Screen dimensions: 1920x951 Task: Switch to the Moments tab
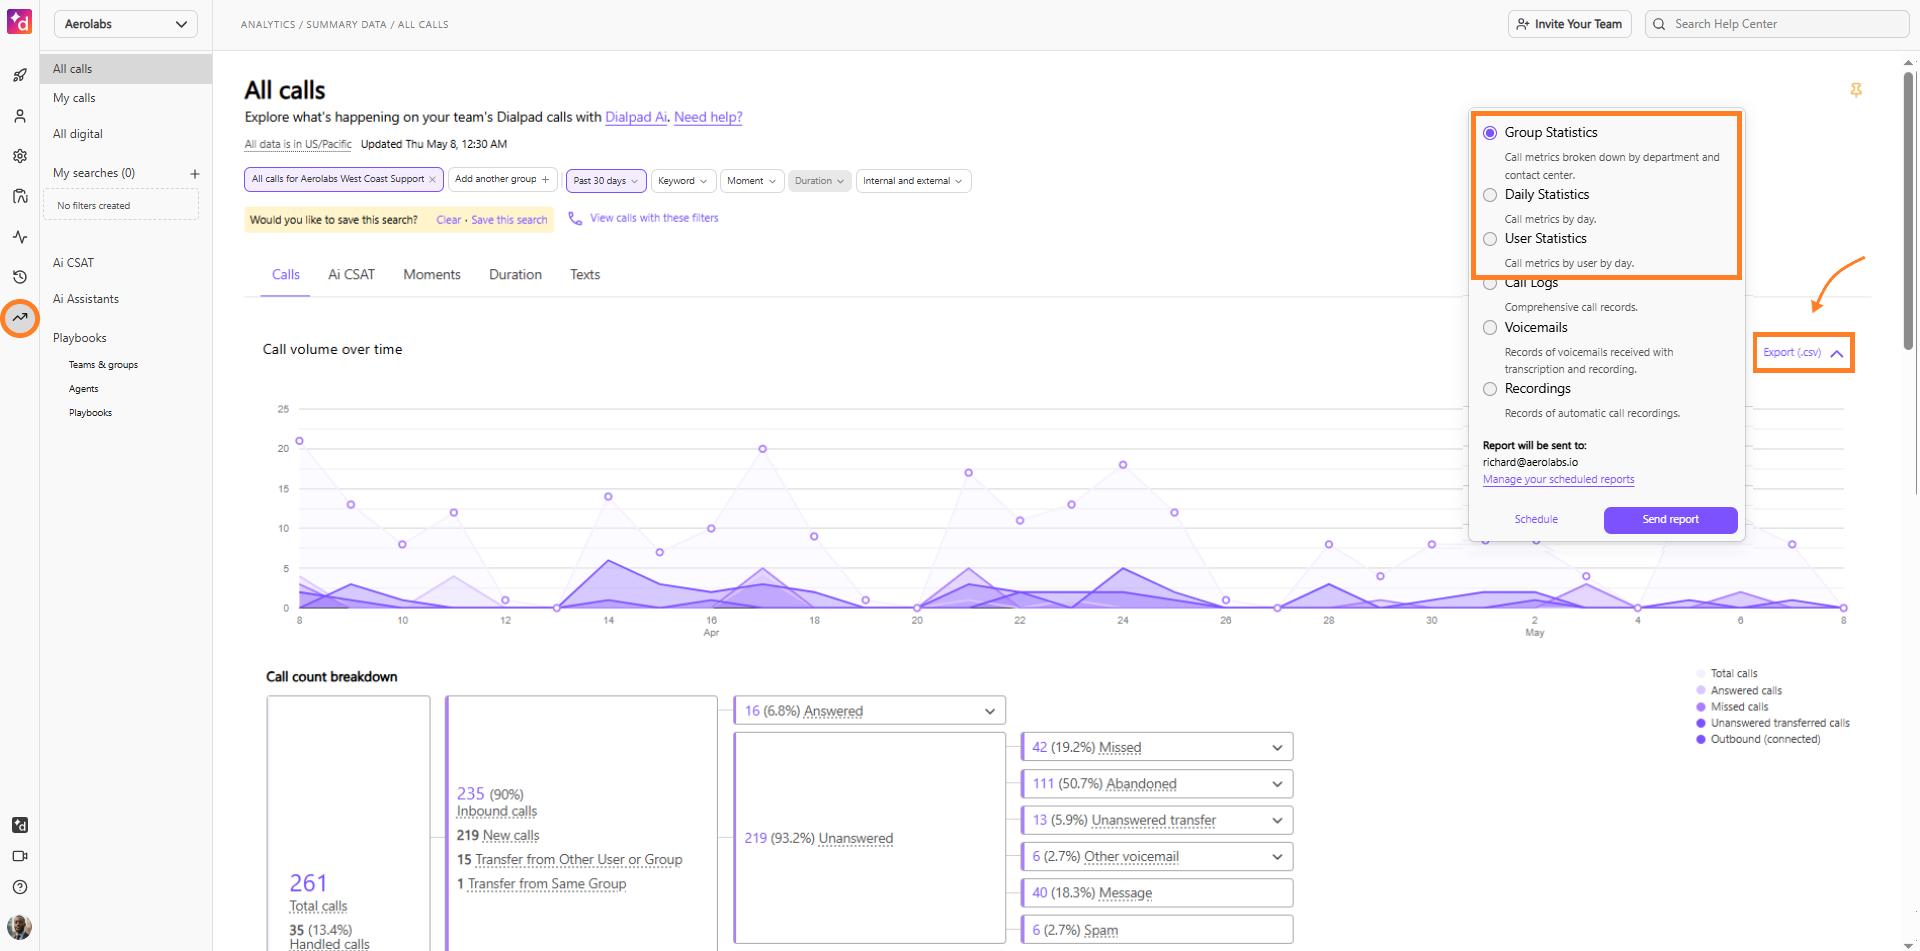tap(432, 275)
